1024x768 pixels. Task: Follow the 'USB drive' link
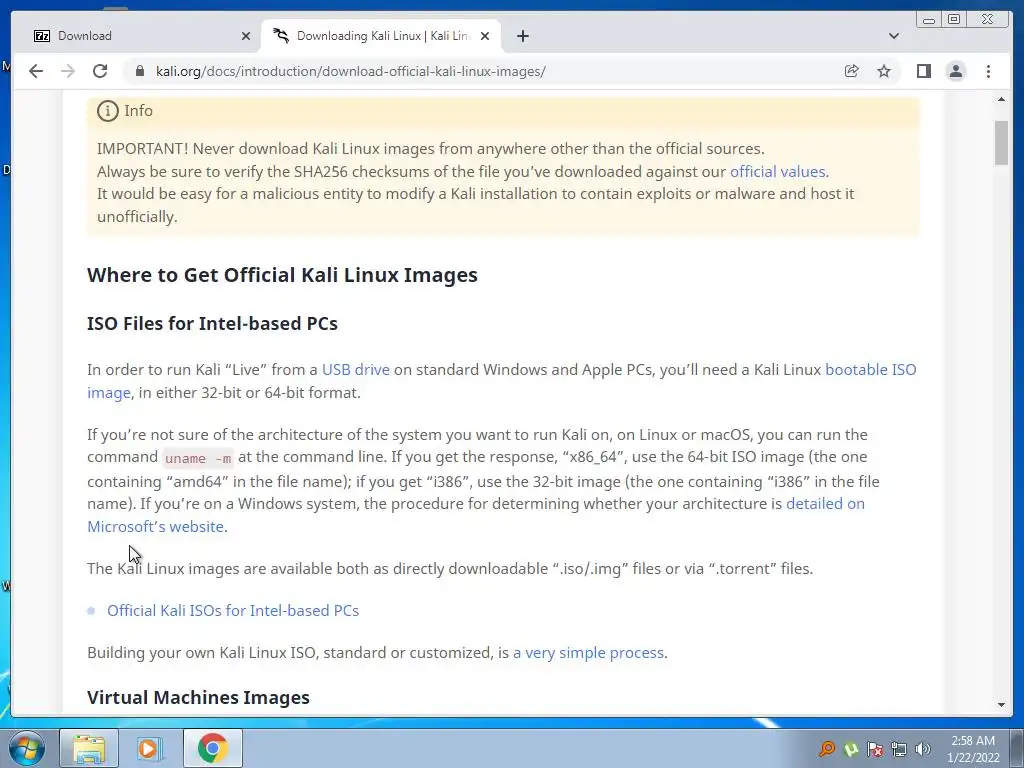355,370
